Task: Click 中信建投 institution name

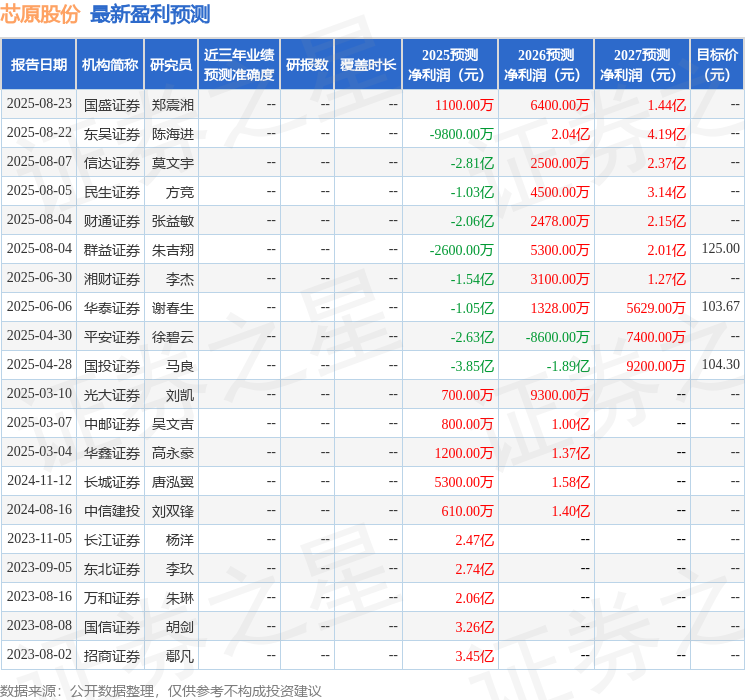Action: [112, 511]
